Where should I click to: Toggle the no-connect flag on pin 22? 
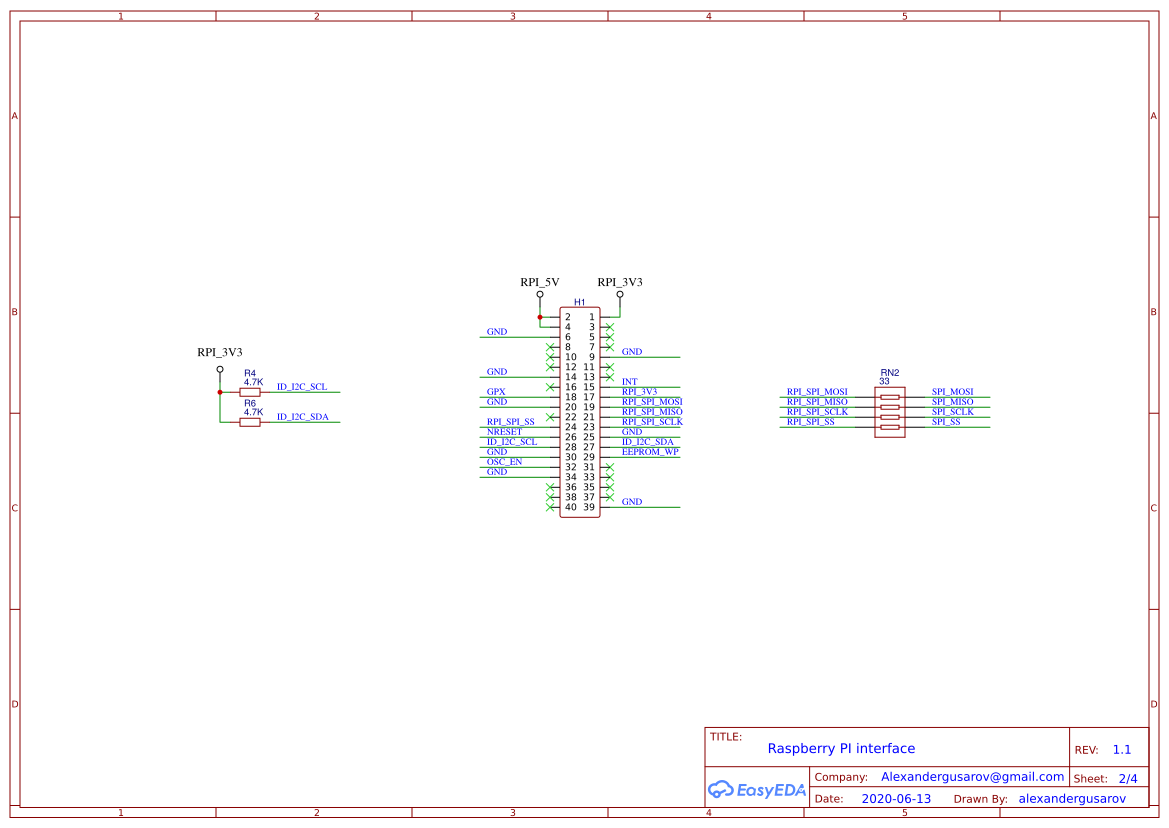pyautogui.click(x=550, y=416)
